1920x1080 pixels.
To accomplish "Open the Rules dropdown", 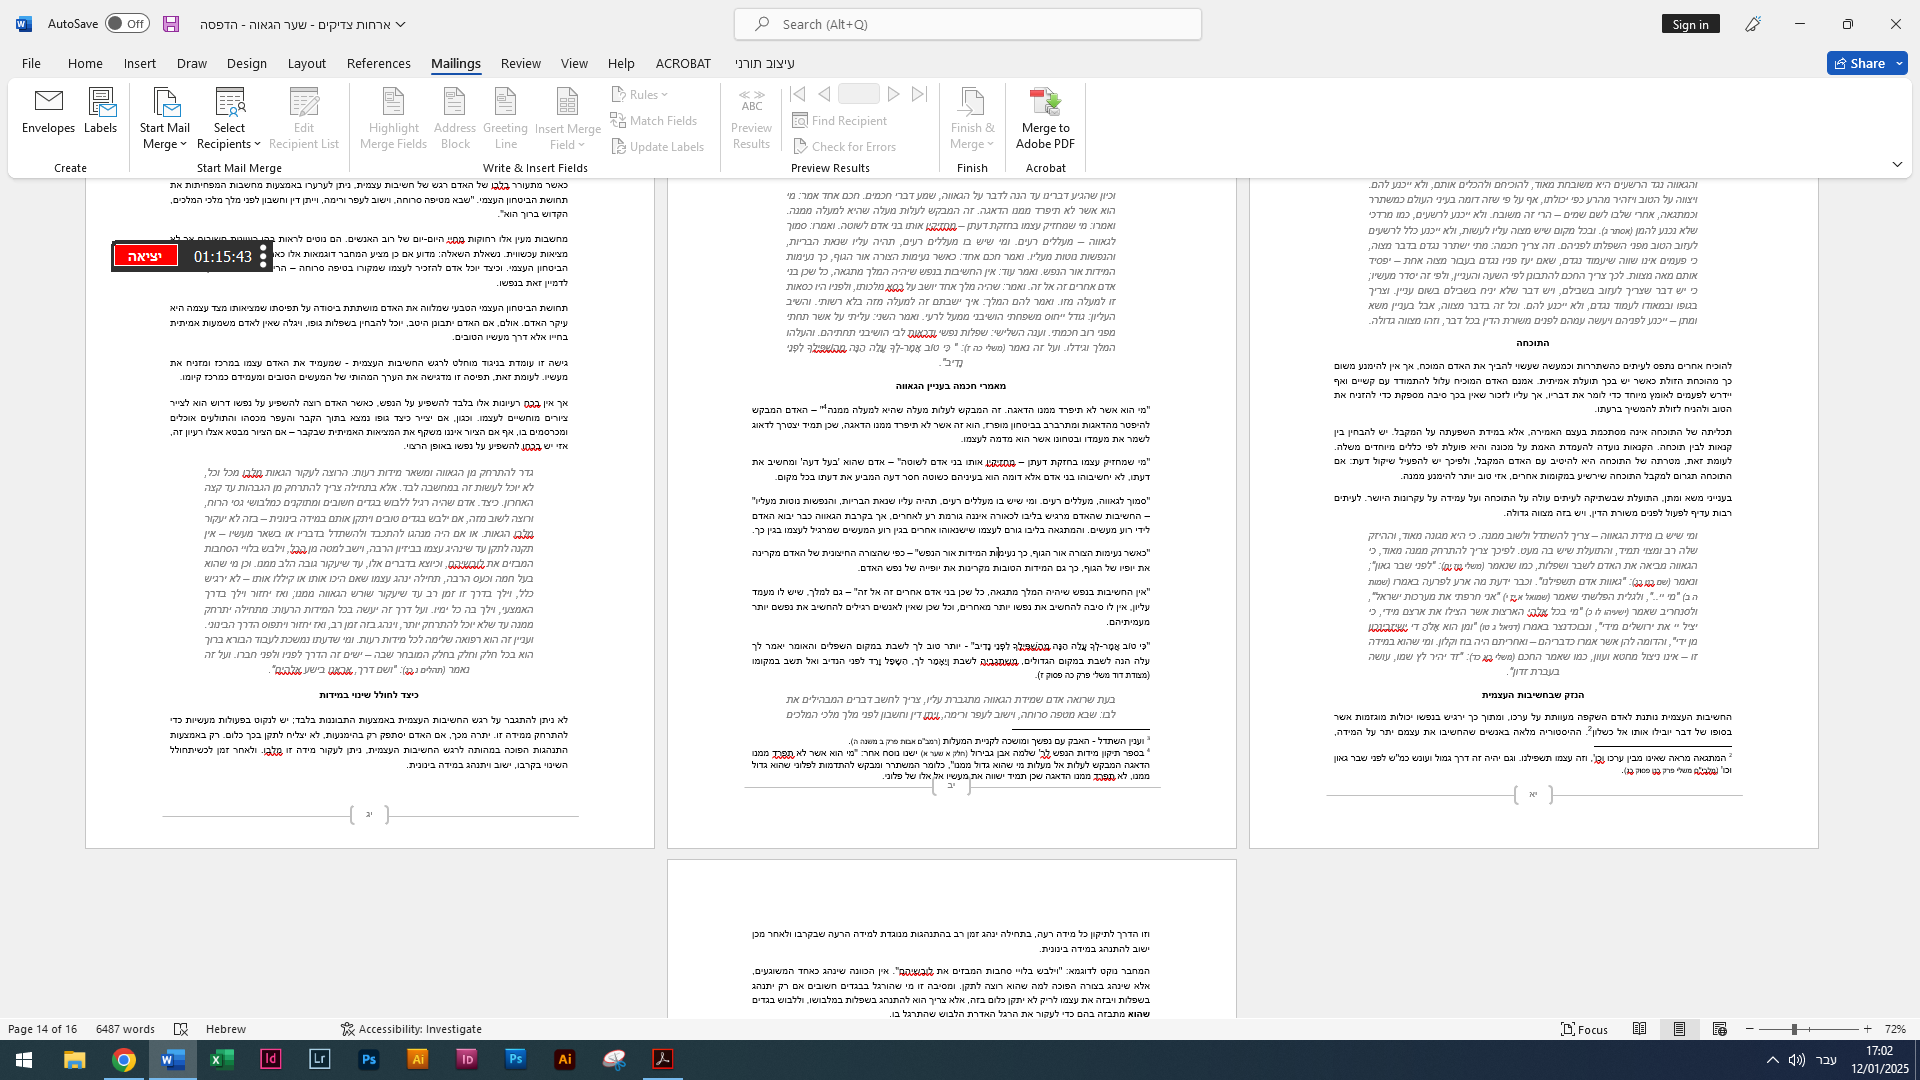I will click(640, 94).
